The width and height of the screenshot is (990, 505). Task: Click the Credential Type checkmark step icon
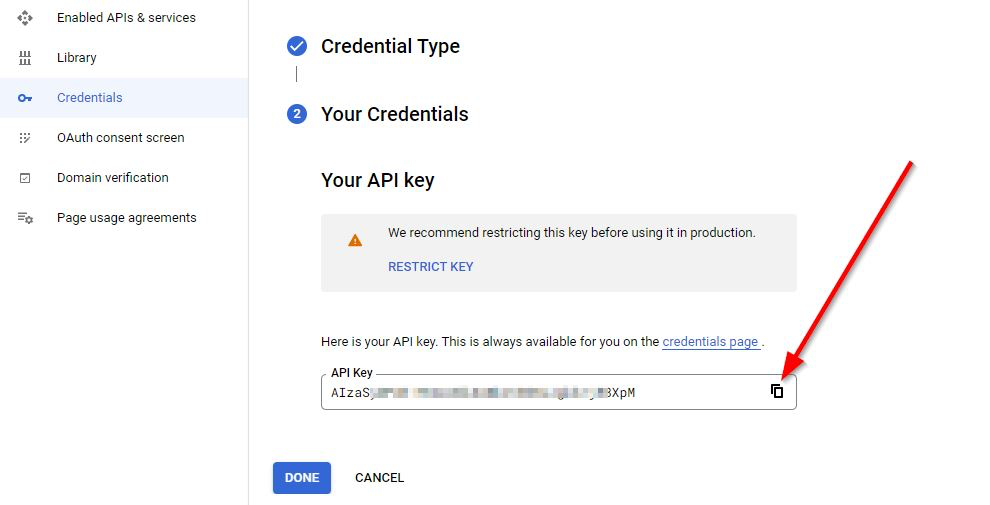tap(296, 46)
